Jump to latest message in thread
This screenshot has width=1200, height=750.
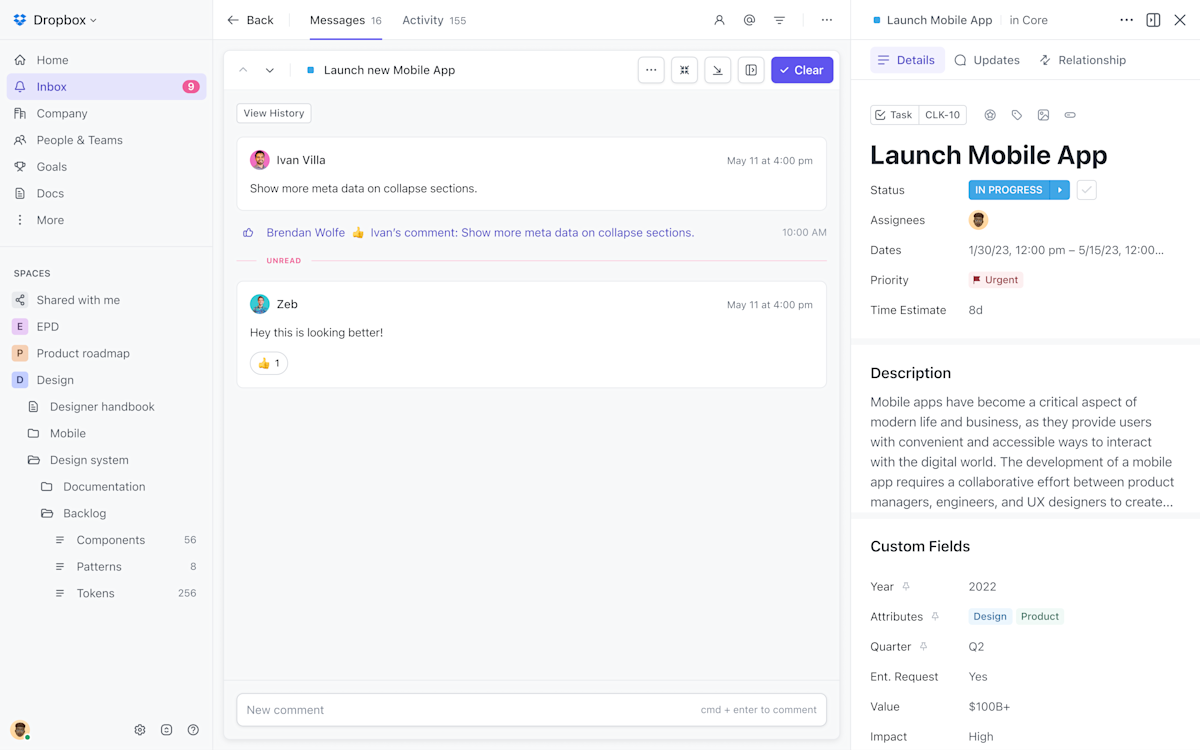point(717,70)
